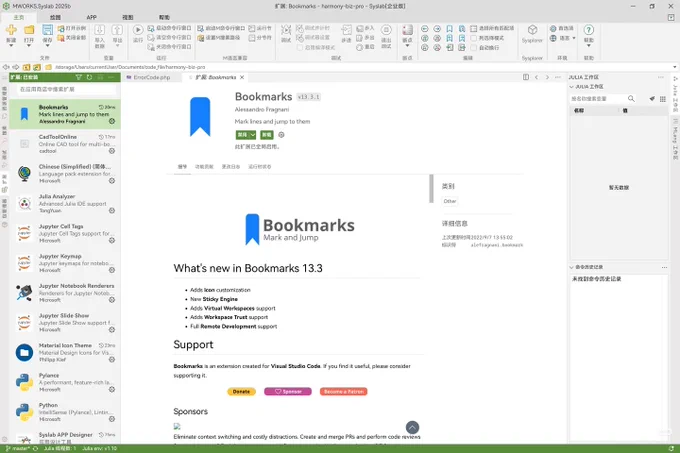Close the Bookmarks extension tab
Viewport: 680px width, 453px height.
point(242,77)
